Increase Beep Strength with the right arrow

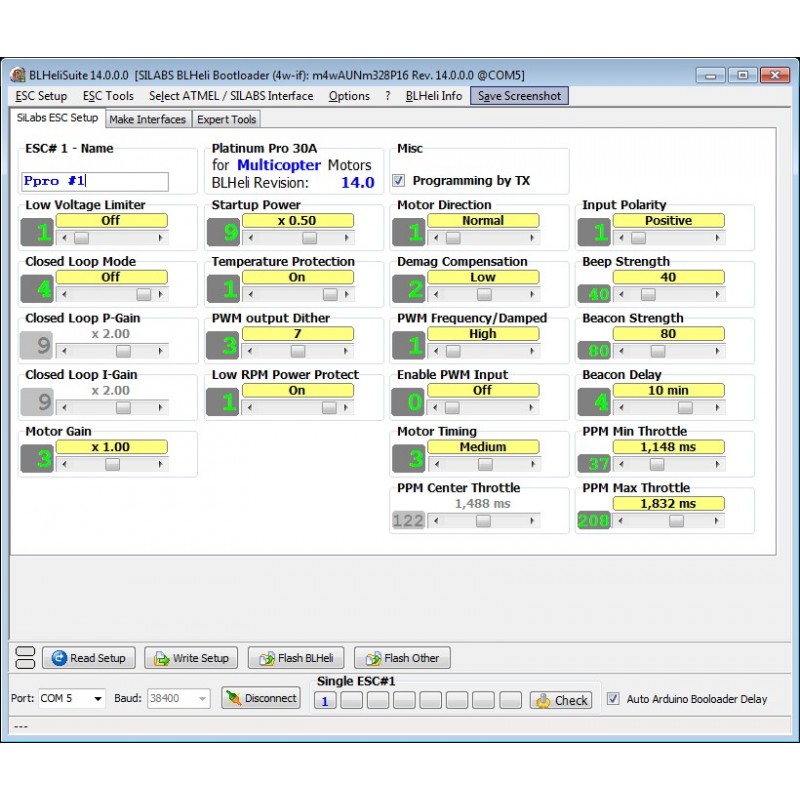coord(718,294)
